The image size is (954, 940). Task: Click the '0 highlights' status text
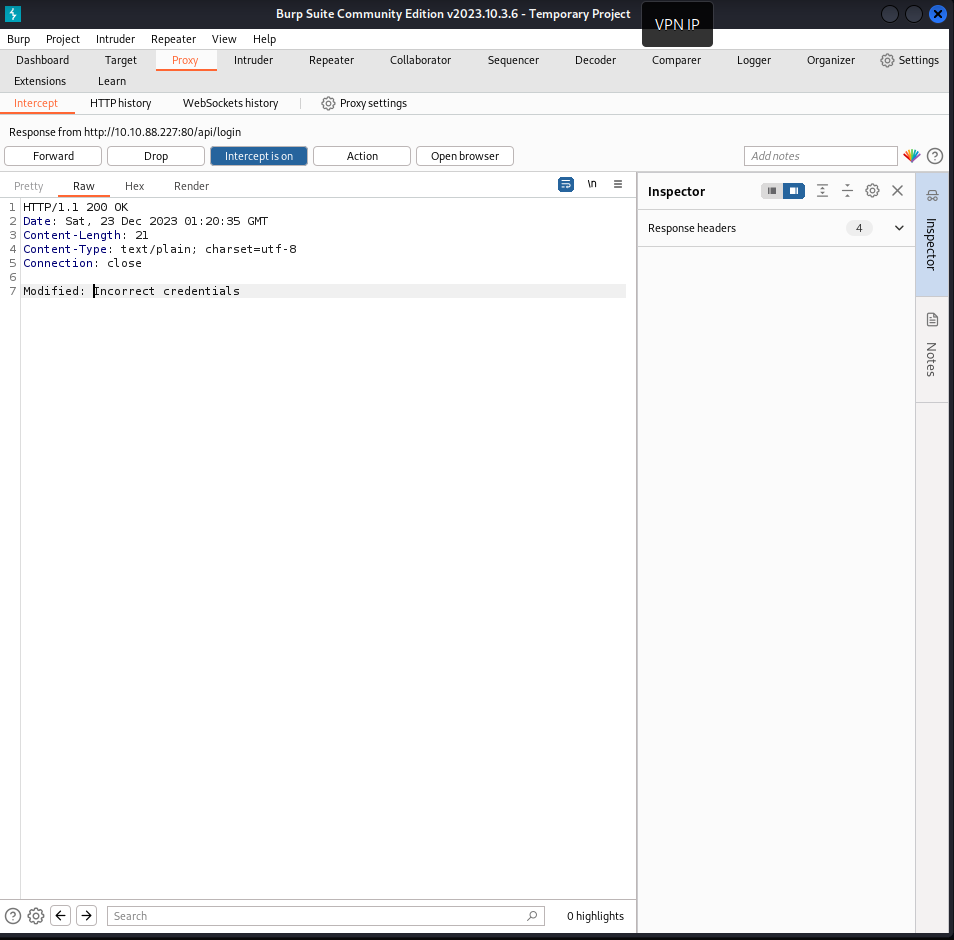point(595,916)
